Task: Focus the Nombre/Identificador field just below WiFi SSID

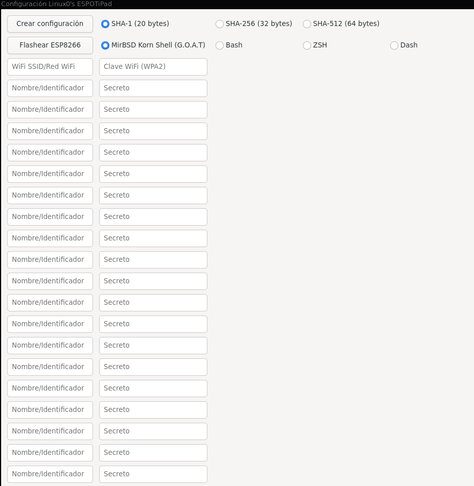Action: click(x=50, y=88)
